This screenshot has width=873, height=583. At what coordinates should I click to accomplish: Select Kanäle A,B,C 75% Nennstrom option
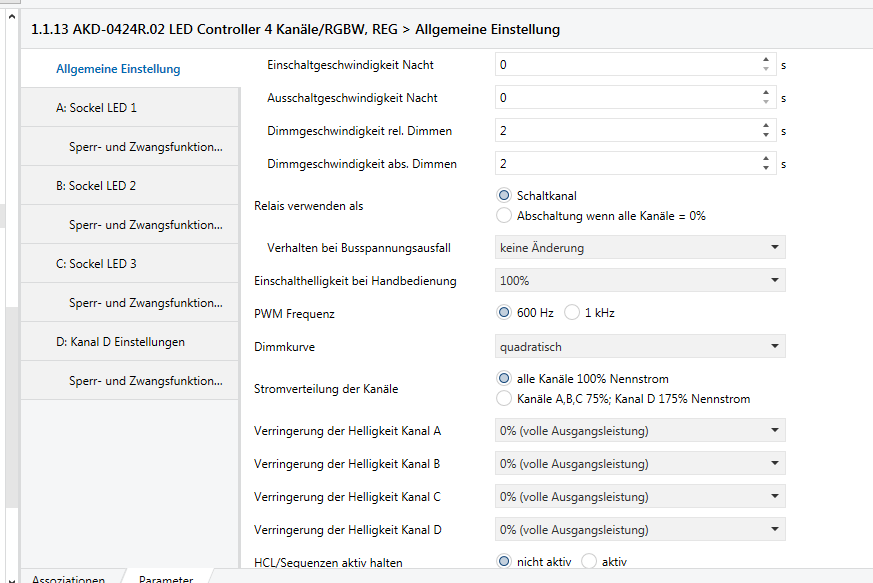pos(504,398)
